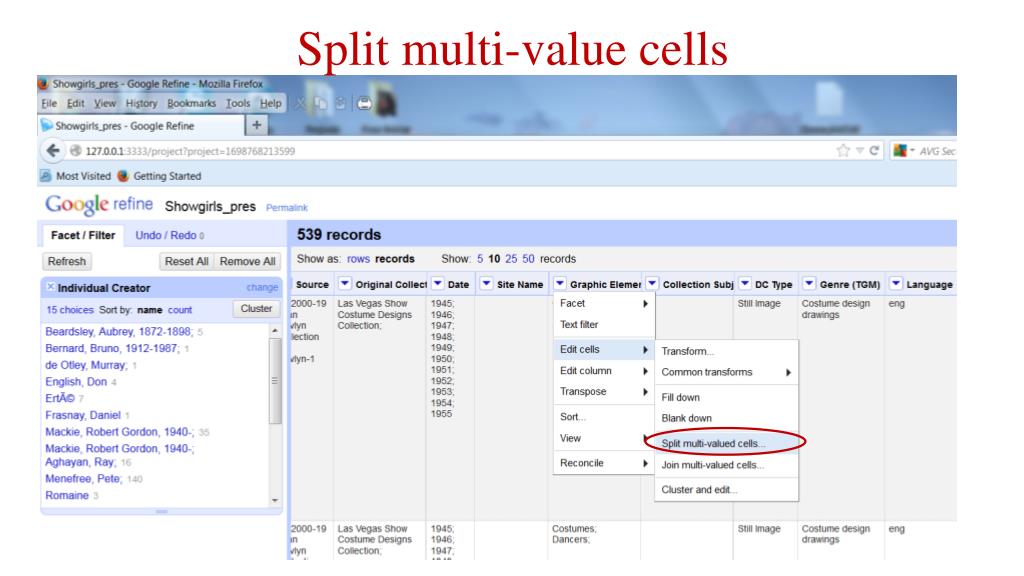1024x576 pixels.
Task: Click the bookmark star icon in address bar
Action: (x=843, y=151)
